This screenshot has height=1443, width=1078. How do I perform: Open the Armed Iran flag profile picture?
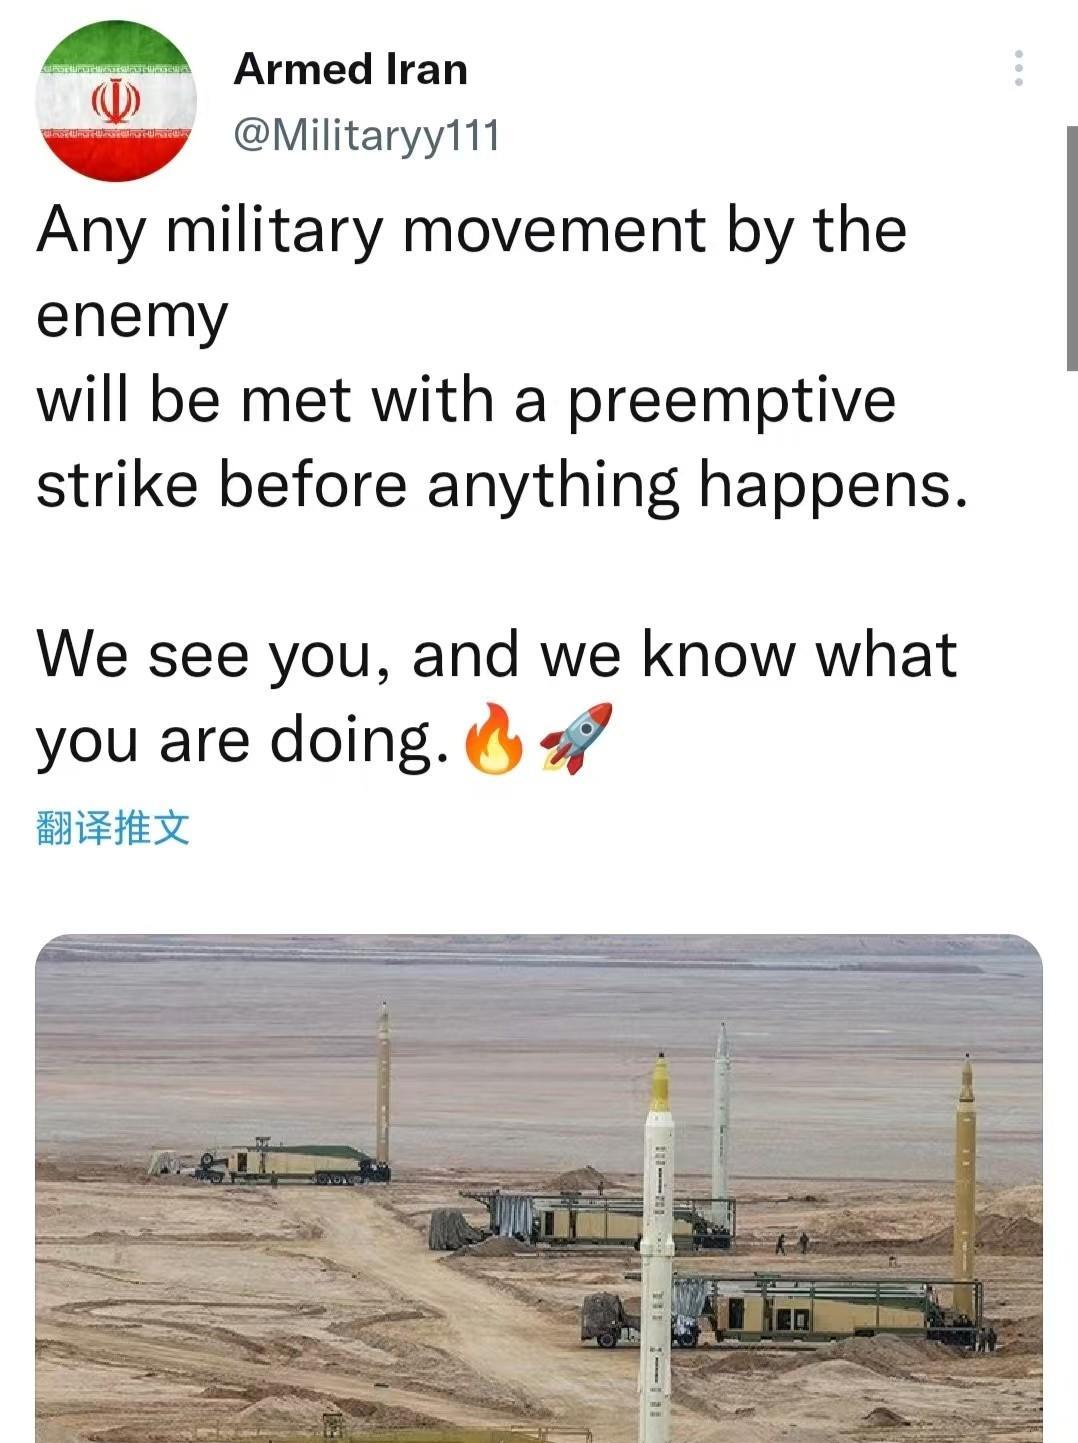click(116, 102)
